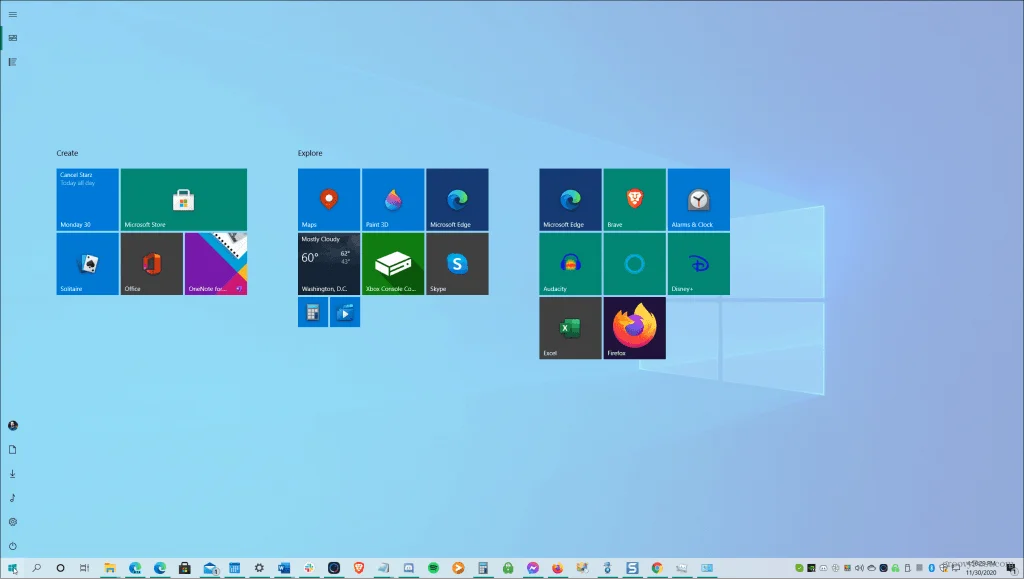Open Bluetooth icon in system tray
1024x580 pixels.
pyautogui.click(x=931, y=568)
